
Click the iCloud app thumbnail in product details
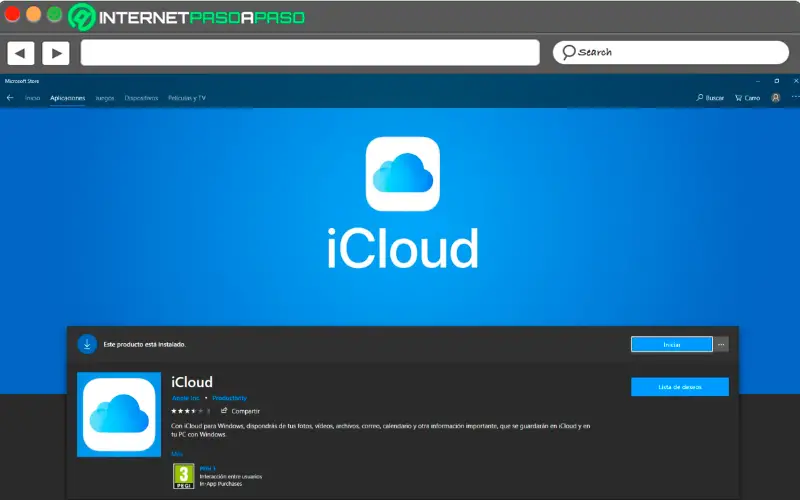pyautogui.click(x=119, y=414)
